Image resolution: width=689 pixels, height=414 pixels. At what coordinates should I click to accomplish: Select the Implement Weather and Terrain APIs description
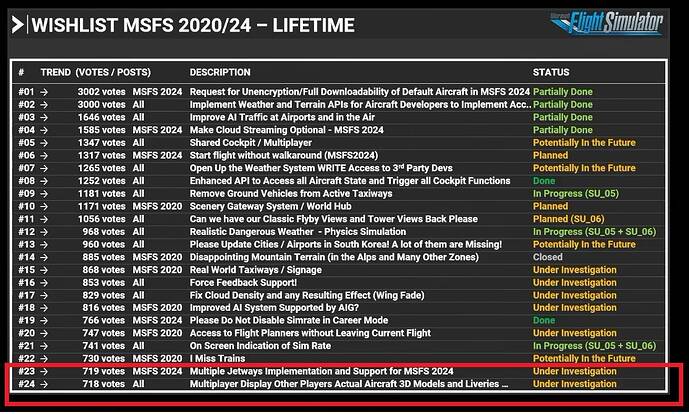[360, 105]
